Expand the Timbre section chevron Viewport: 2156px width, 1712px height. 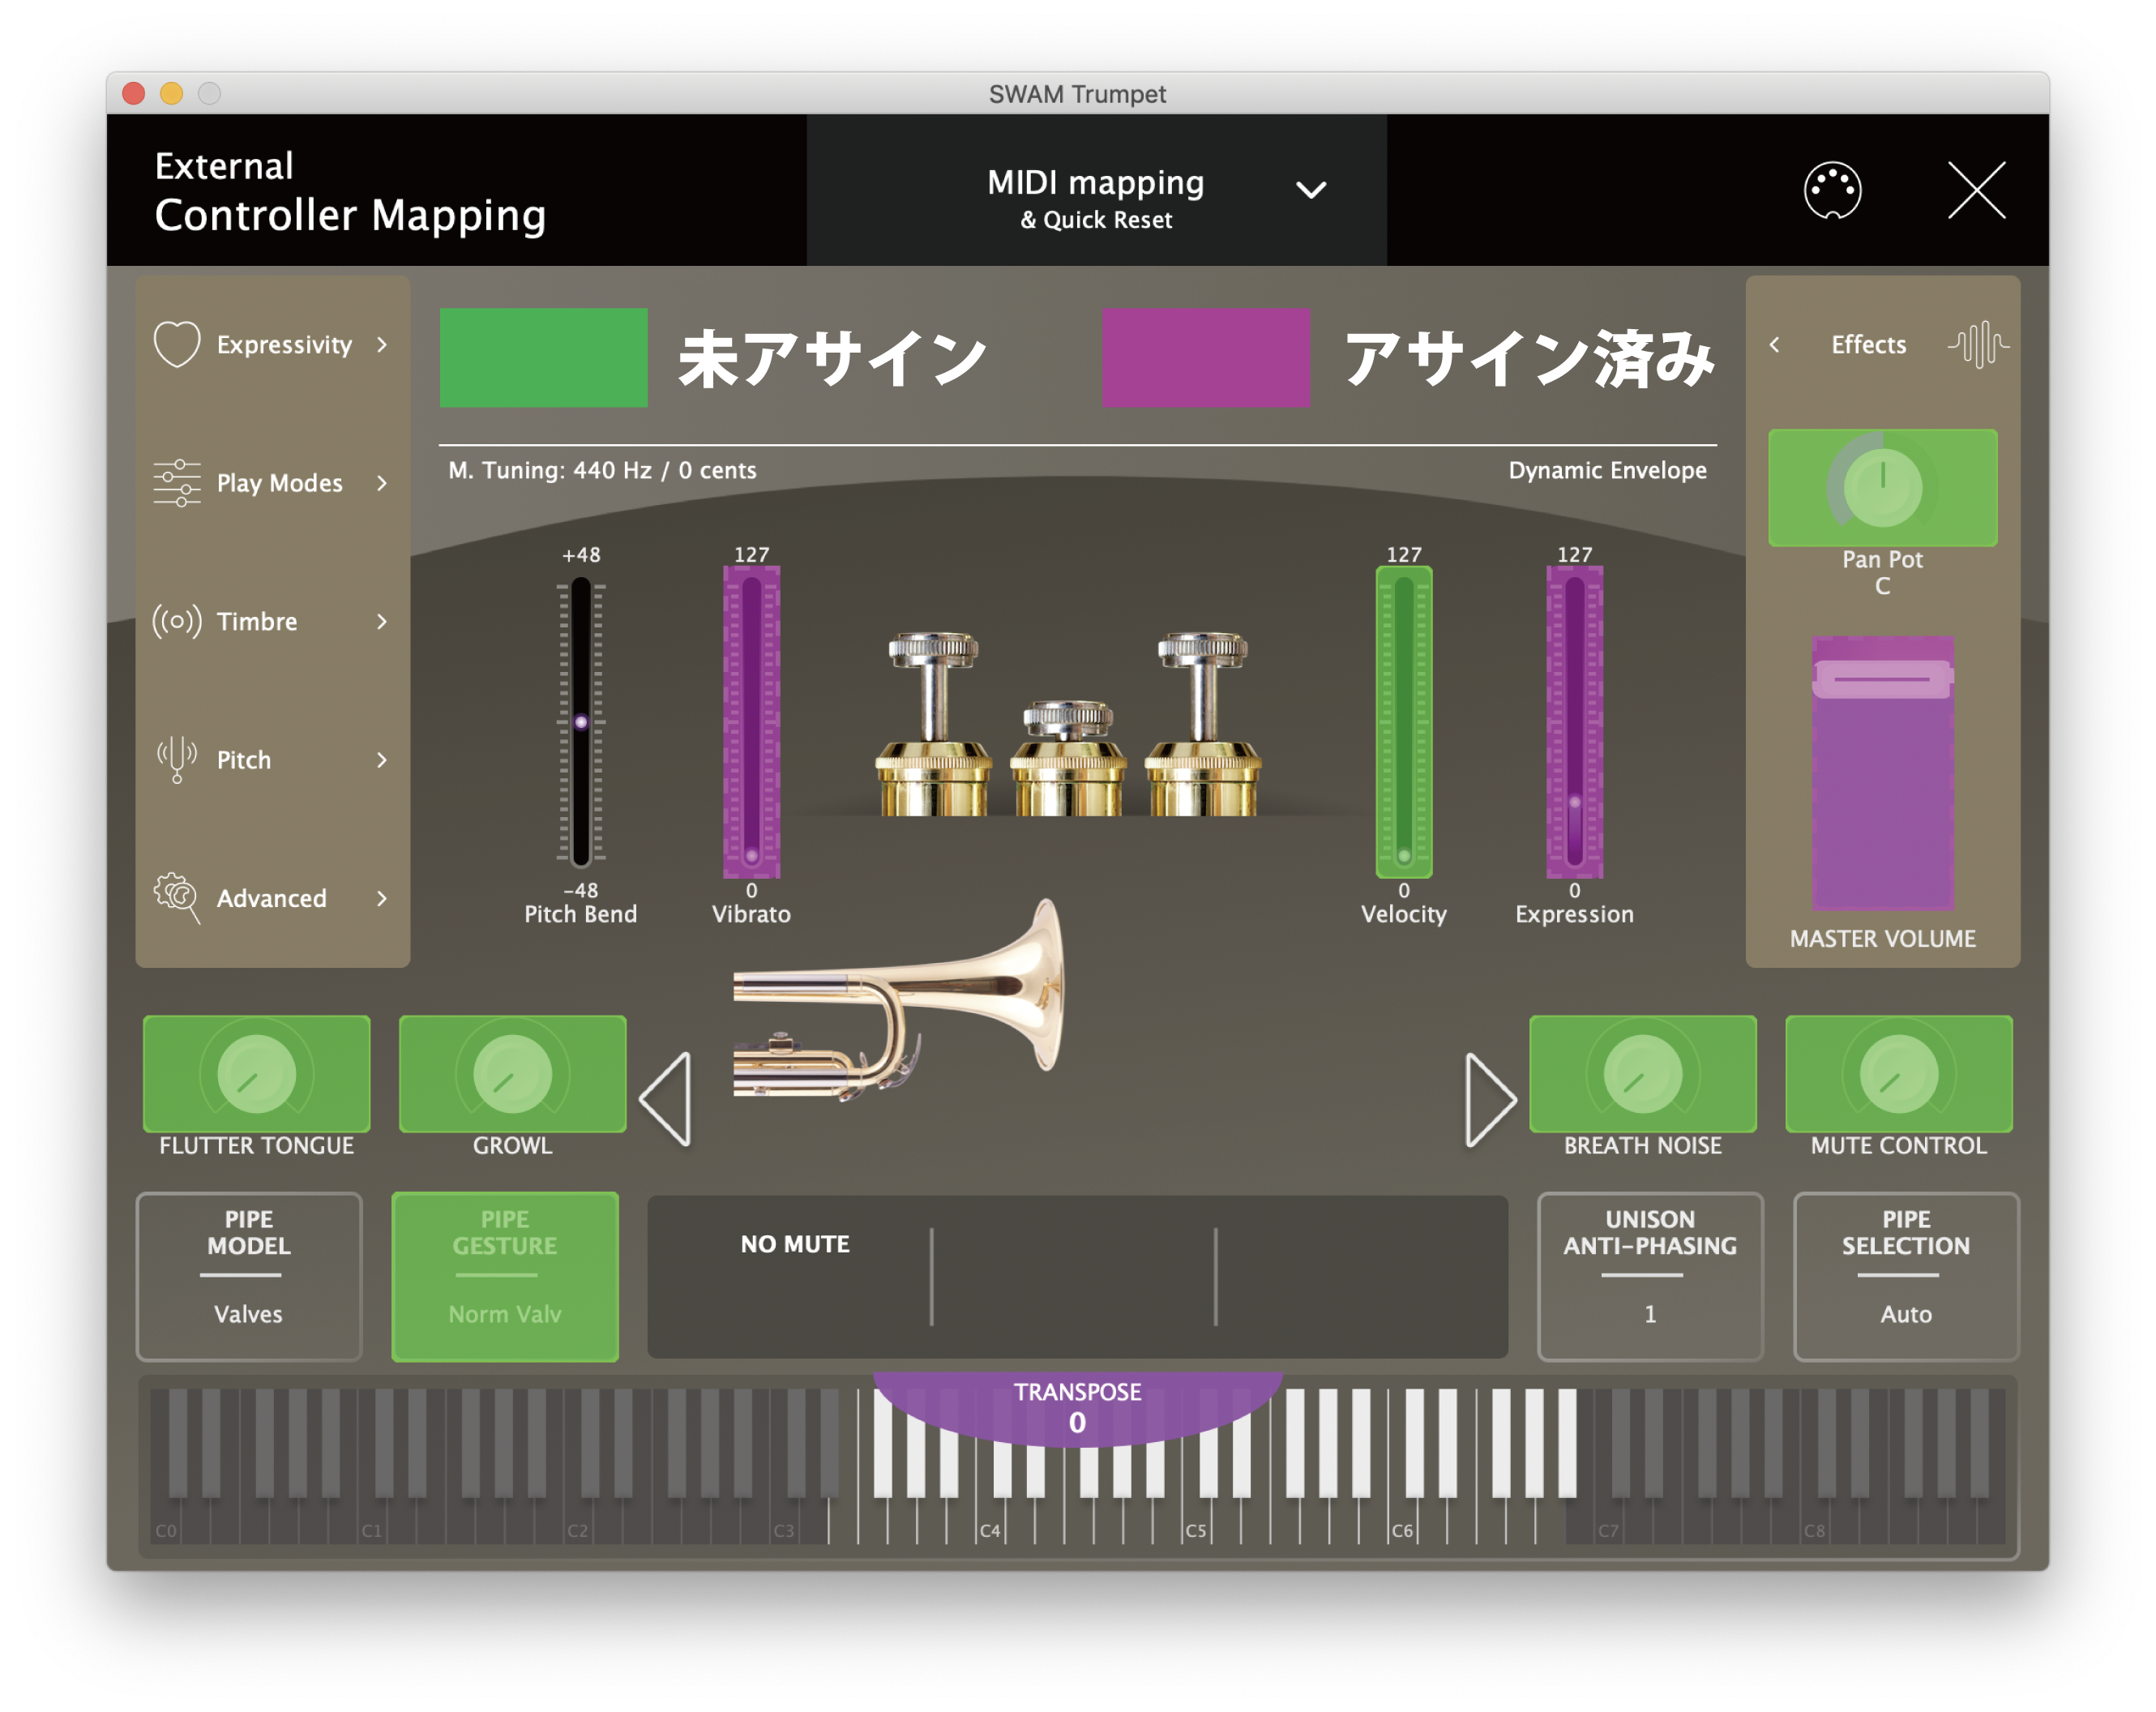(382, 621)
